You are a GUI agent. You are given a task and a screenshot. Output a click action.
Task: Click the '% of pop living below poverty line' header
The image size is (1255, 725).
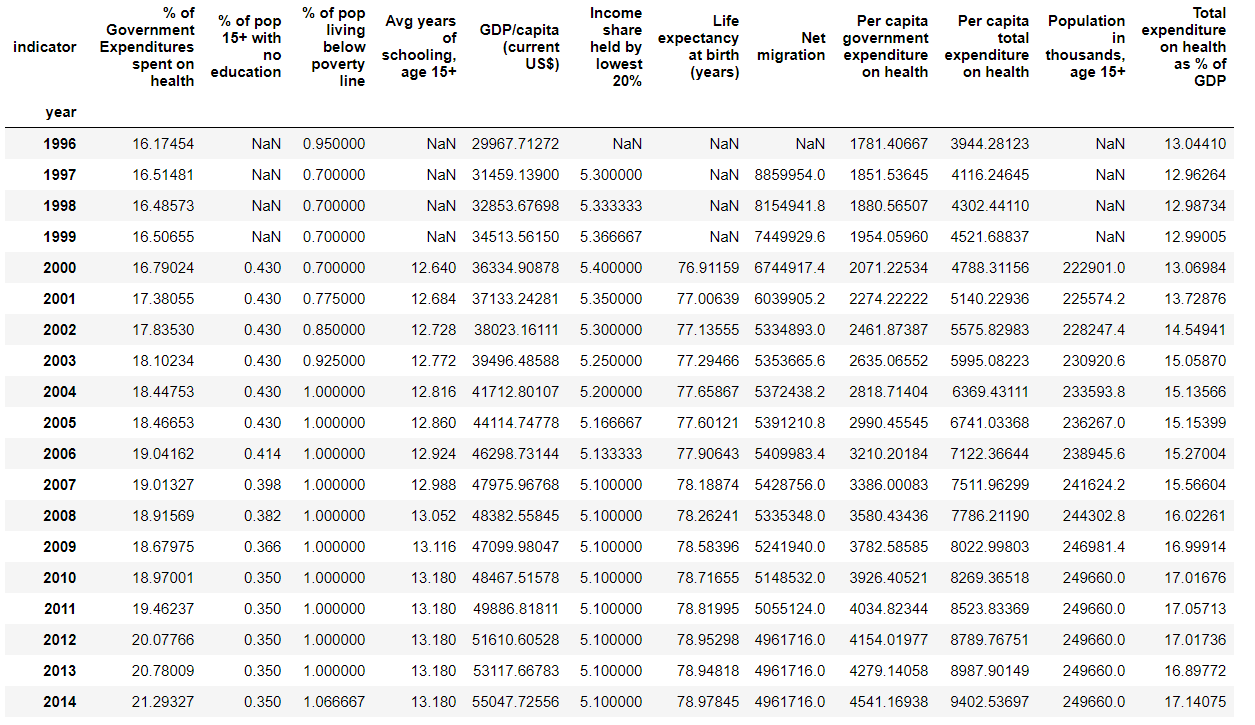pos(333,47)
